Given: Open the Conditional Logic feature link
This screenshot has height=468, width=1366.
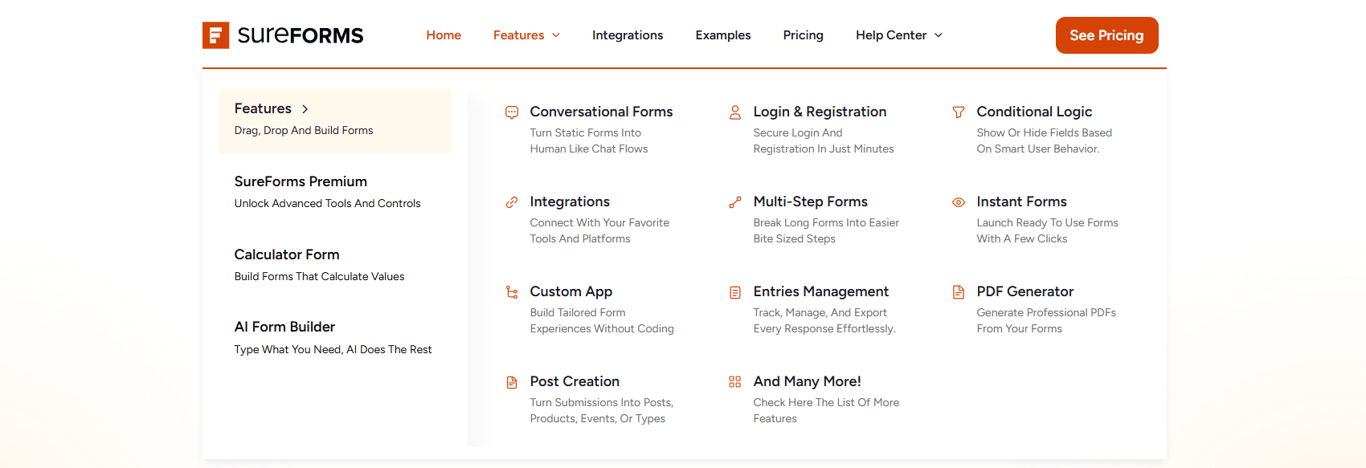Looking at the screenshot, I should coord(1034,112).
